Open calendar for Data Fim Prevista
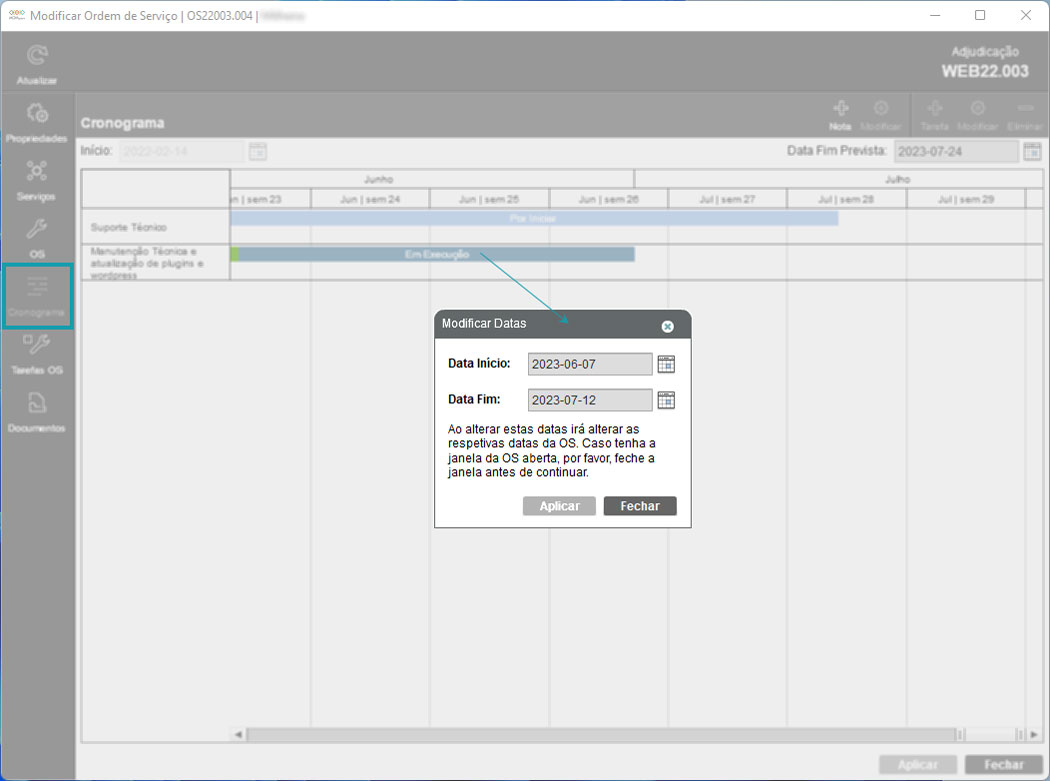This screenshot has width=1050, height=781. (x=1032, y=151)
